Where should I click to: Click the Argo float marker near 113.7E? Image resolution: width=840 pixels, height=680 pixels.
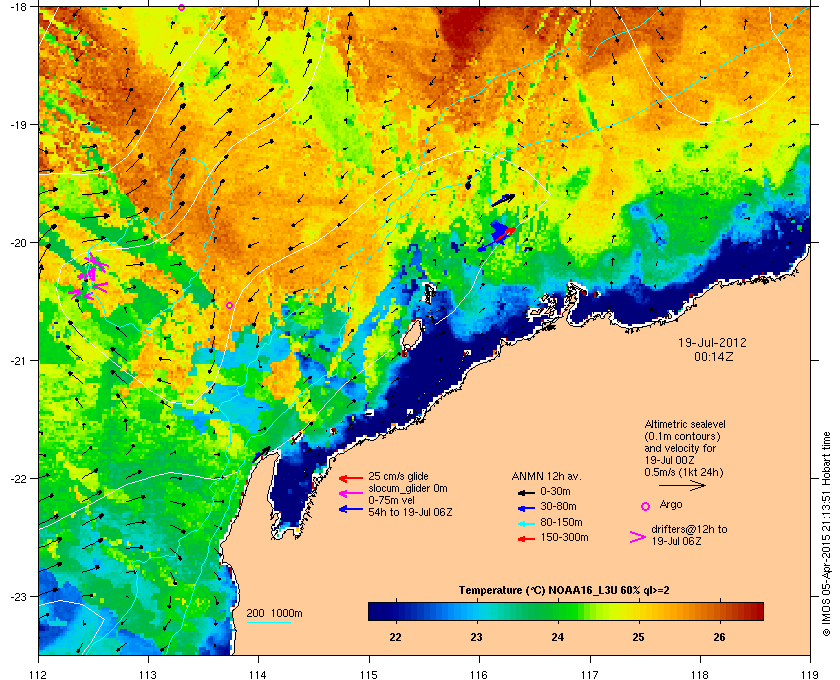pyautogui.click(x=229, y=305)
